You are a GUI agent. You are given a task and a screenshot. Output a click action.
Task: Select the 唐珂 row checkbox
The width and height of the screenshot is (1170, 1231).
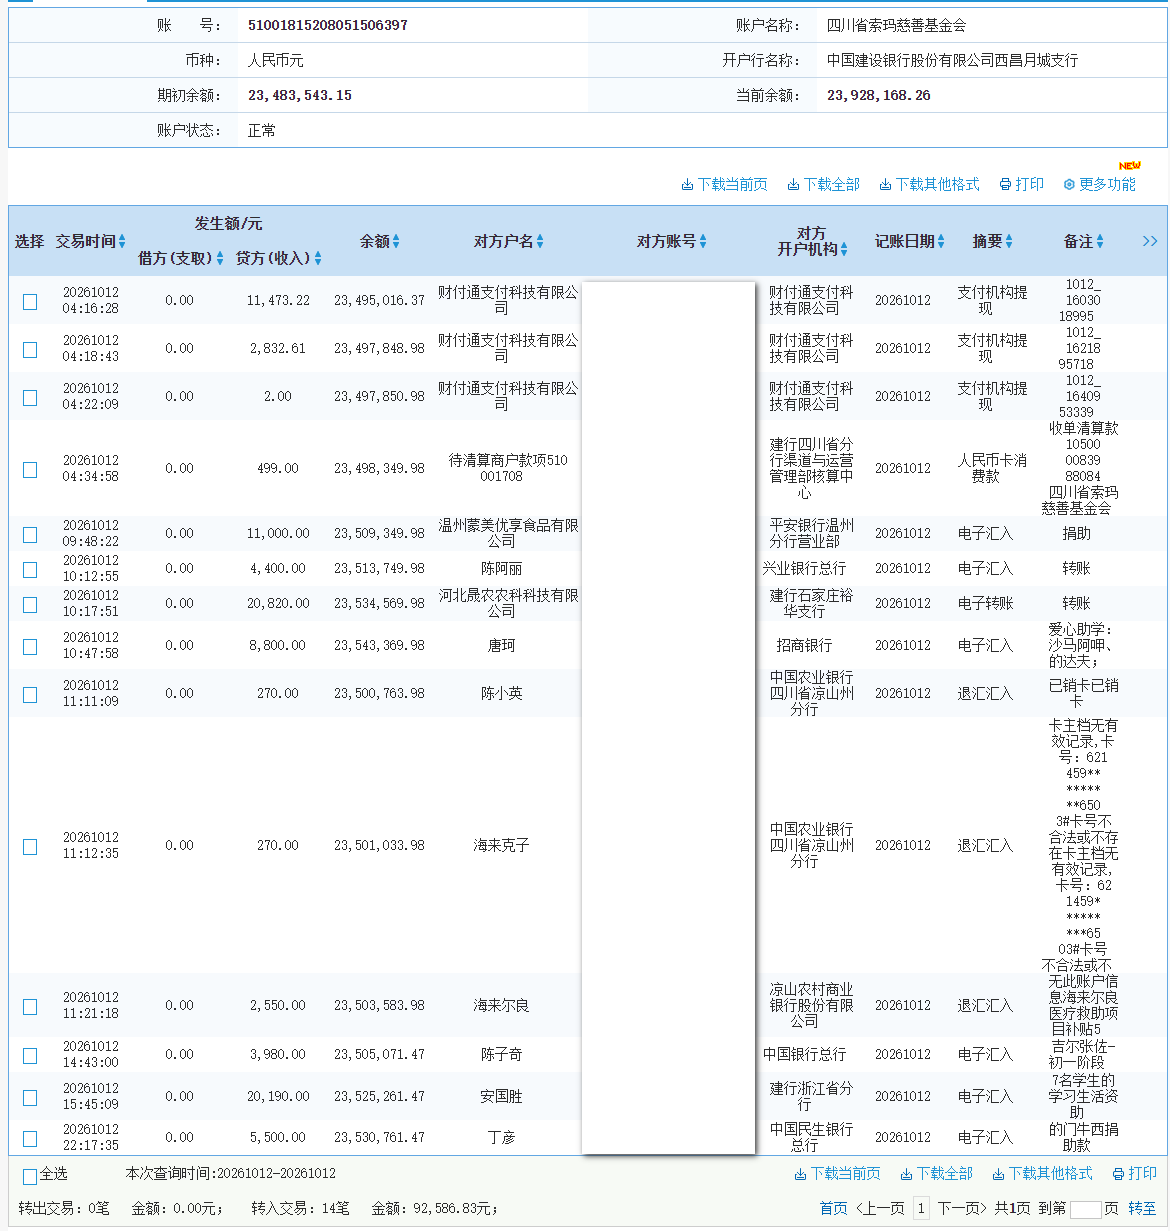point(30,646)
